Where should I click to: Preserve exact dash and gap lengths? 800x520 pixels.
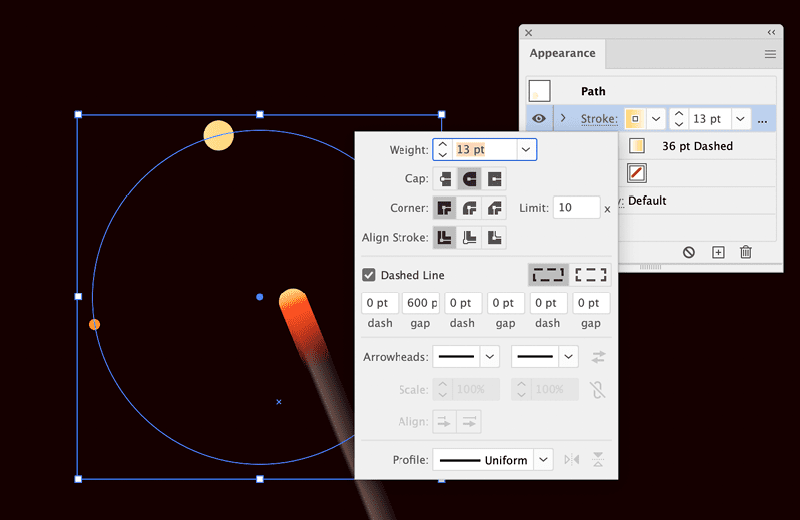point(548,275)
